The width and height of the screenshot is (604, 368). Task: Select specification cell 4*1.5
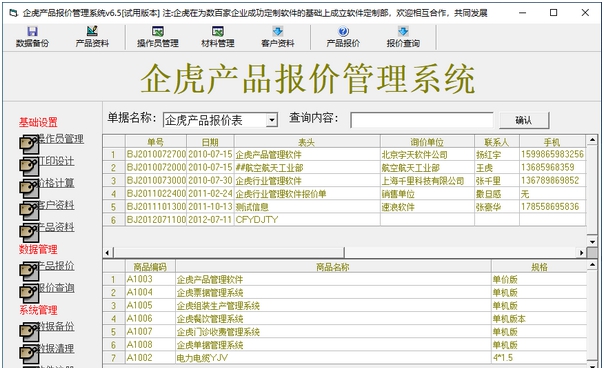pyautogui.click(x=539, y=358)
